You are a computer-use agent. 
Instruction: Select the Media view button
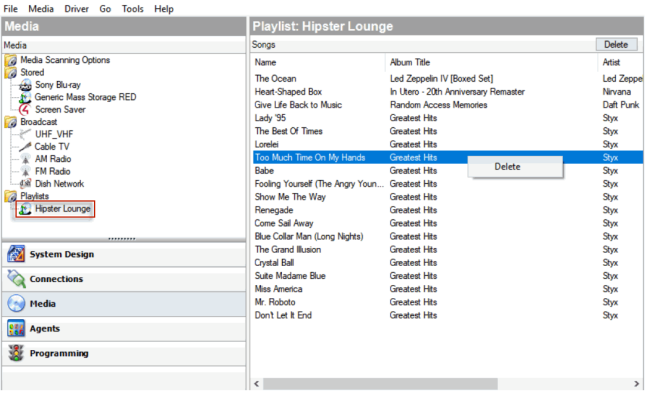(x=124, y=304)
